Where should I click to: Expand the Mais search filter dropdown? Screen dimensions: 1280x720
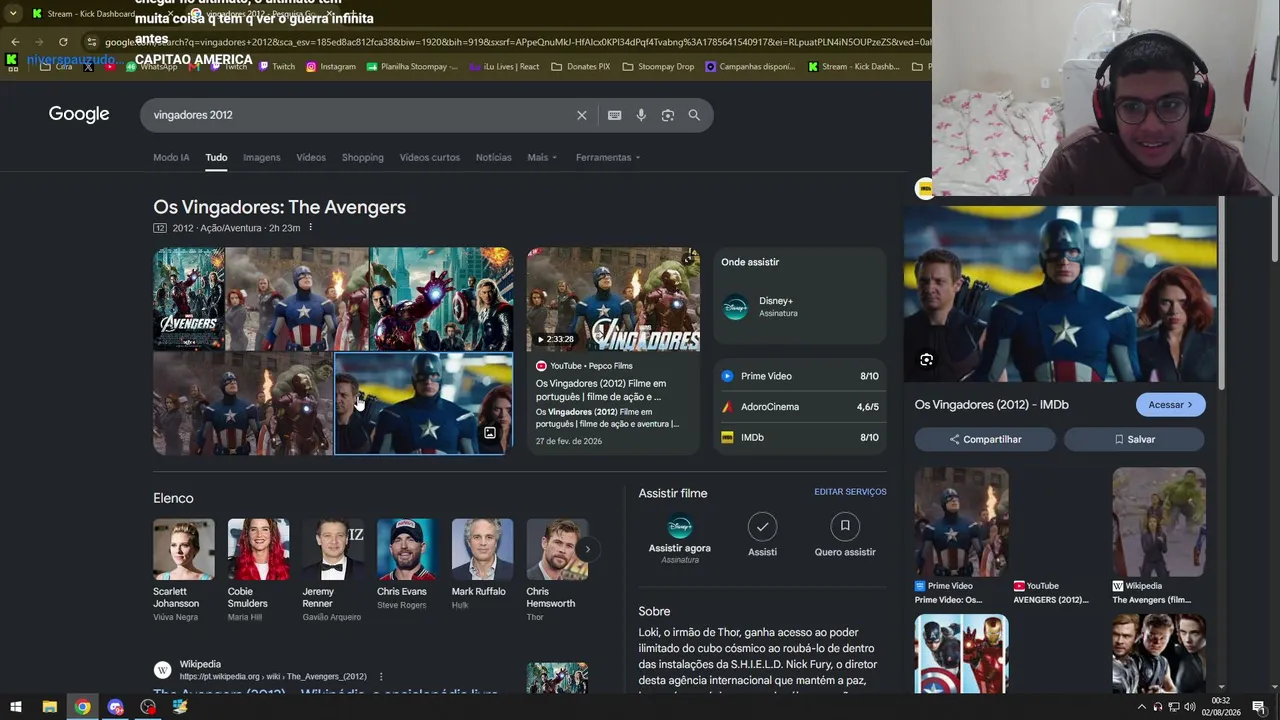pos(542,157)
